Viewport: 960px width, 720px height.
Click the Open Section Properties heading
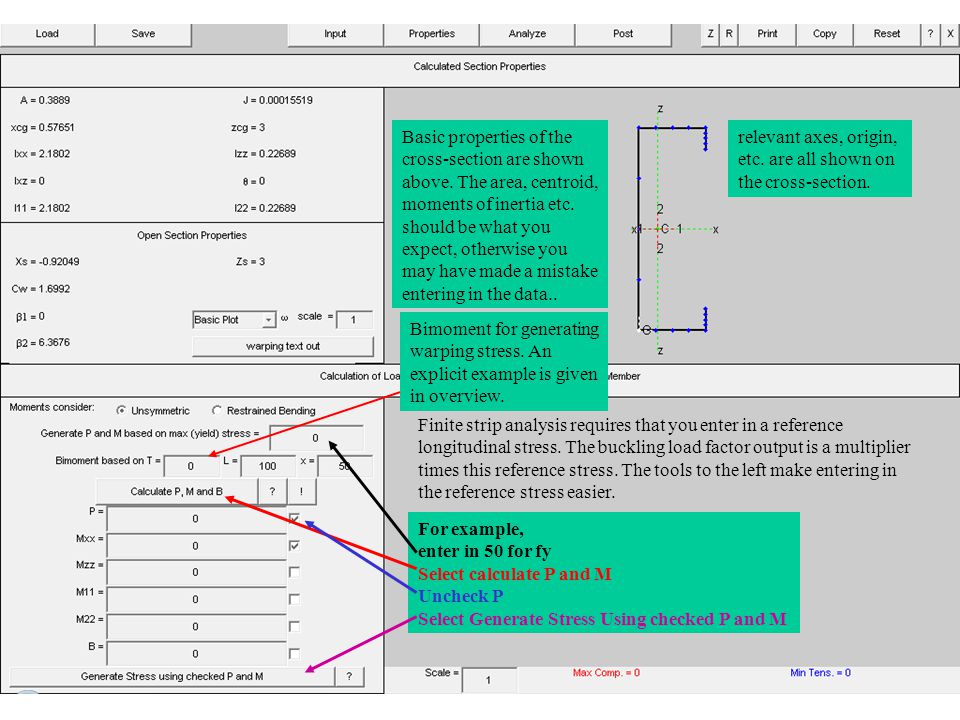coord(192,236)
